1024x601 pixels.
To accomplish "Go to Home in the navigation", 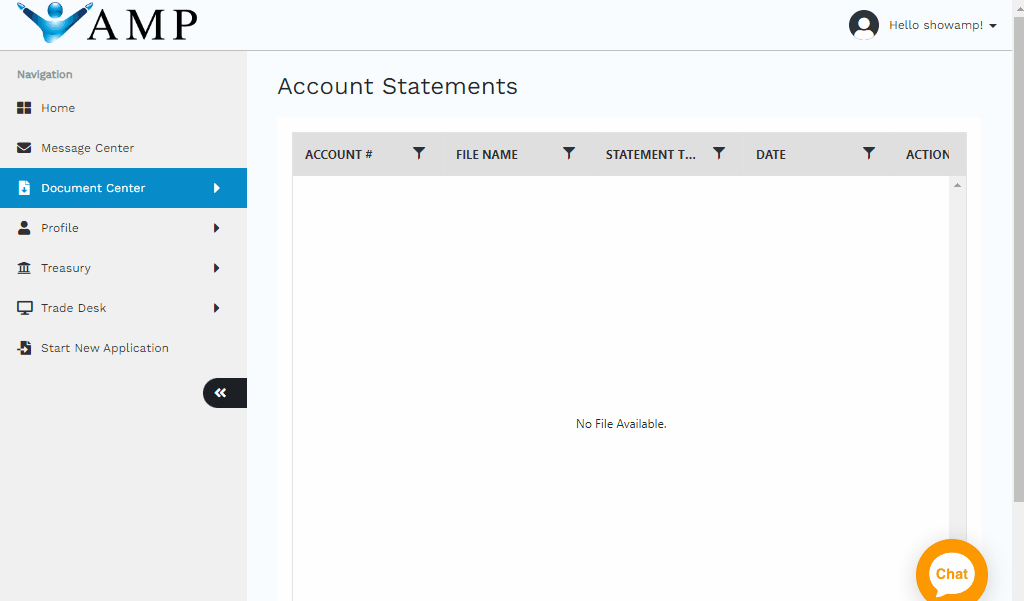I will (x=58, y=108).
